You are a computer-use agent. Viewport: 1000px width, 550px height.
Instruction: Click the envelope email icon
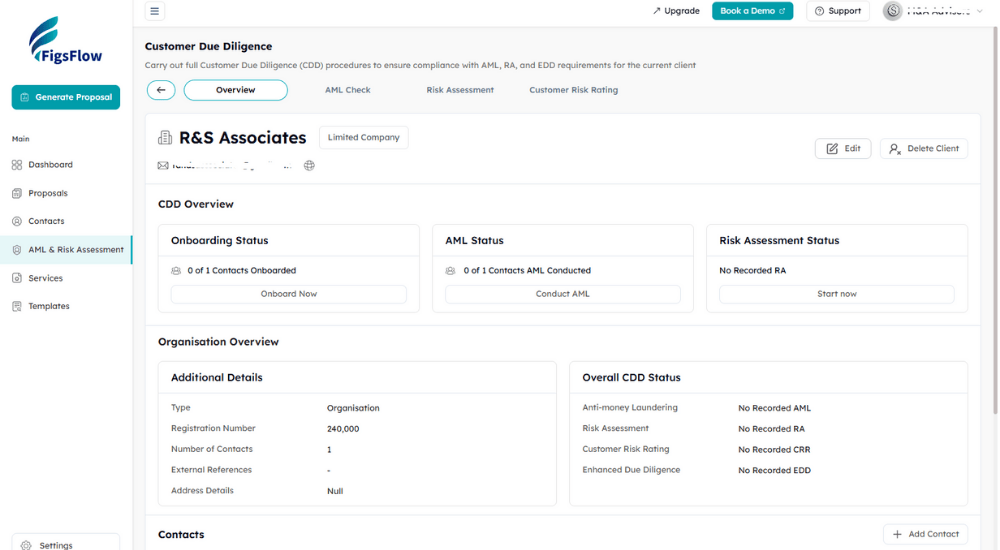163,166
